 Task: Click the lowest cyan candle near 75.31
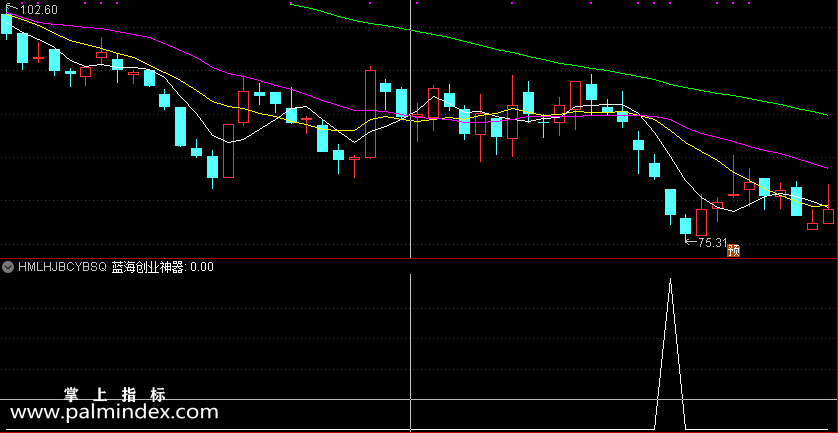(x=685, y=225)
